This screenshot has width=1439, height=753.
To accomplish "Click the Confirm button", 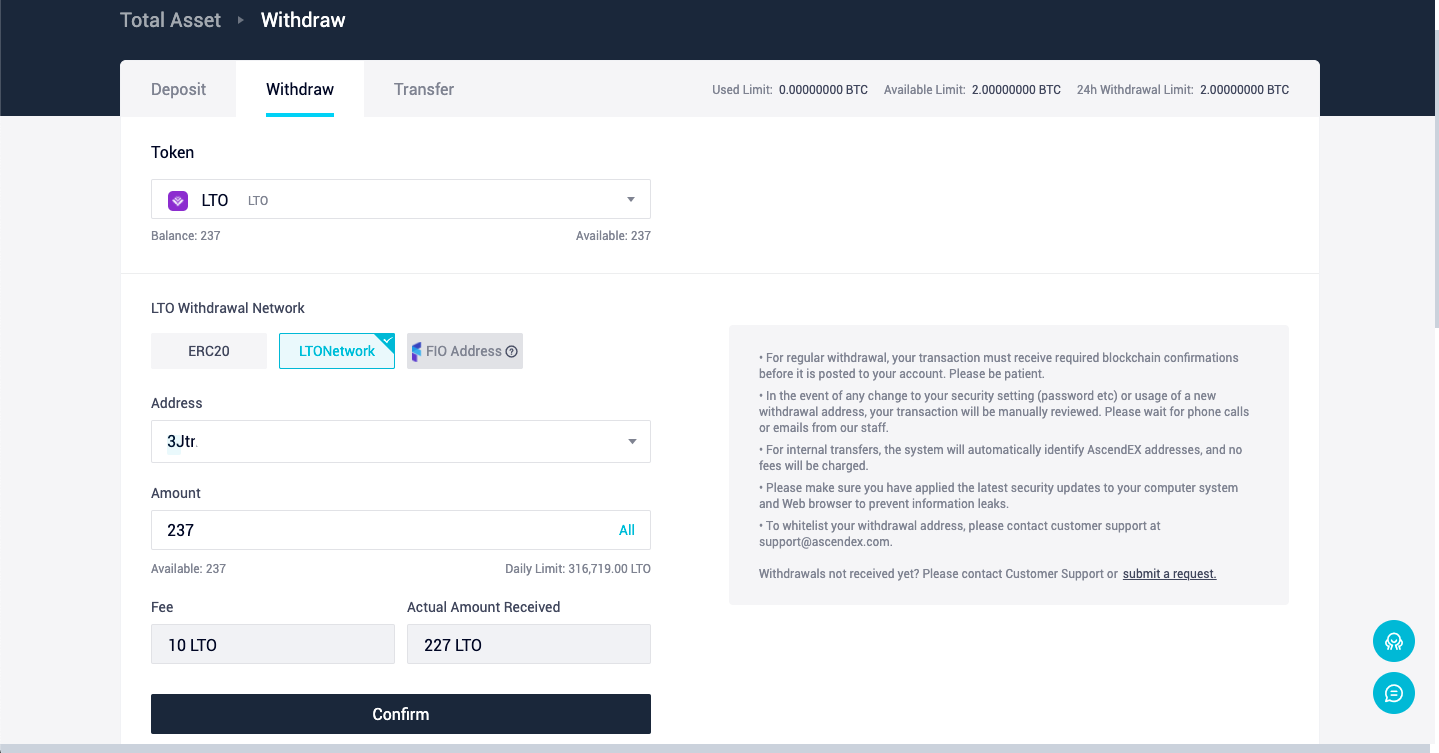I will pos(401,714).
